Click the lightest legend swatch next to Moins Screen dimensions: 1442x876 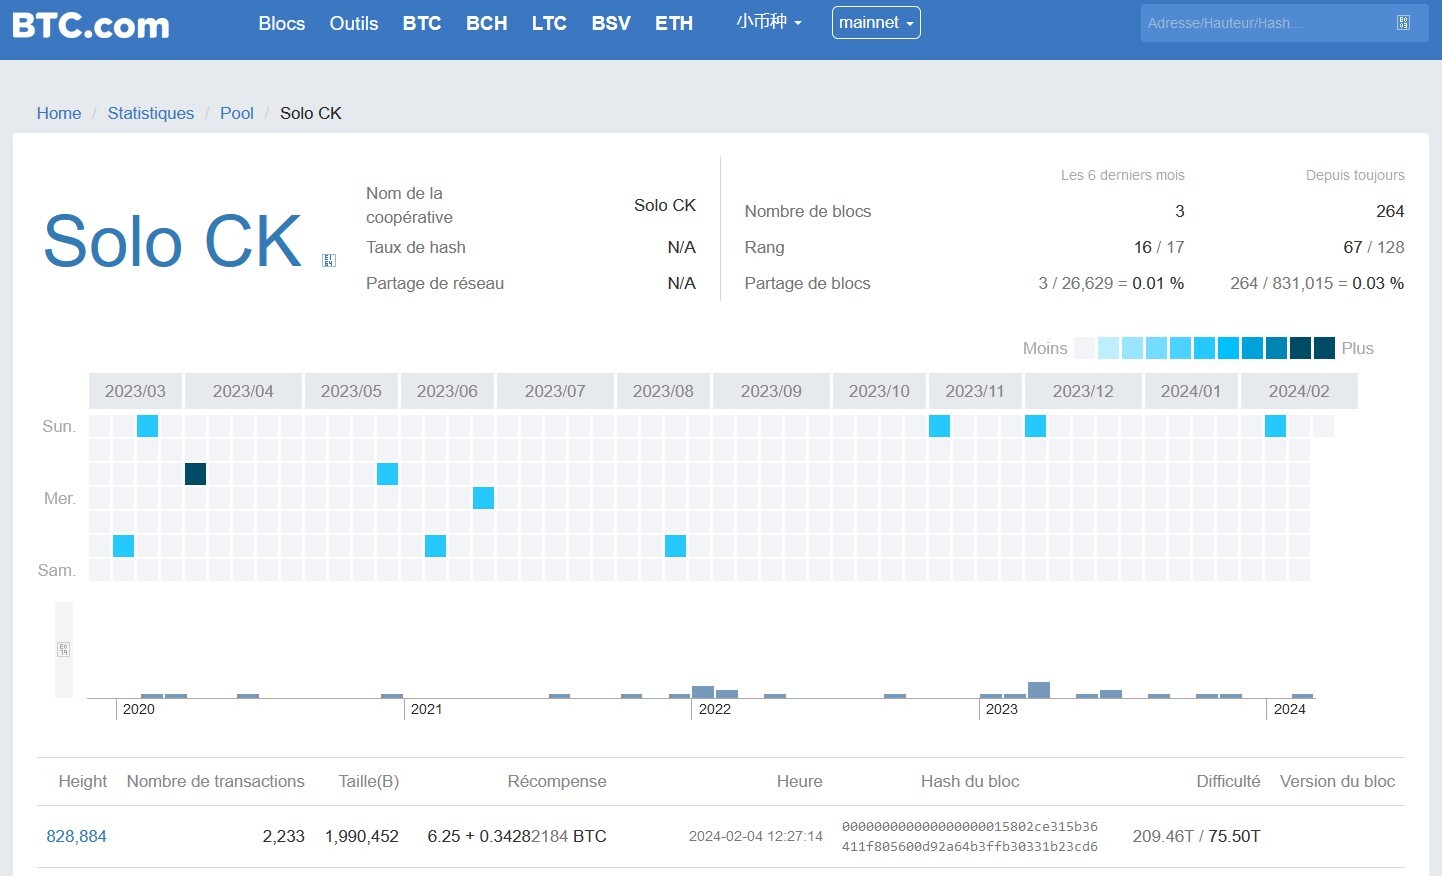coord(1084,348)
